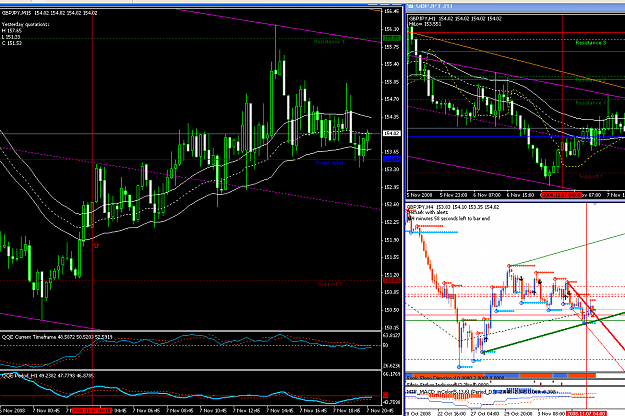625x416 pixels.
Task: Select the GBPJPY,H1 window title text
Action: 434,6
